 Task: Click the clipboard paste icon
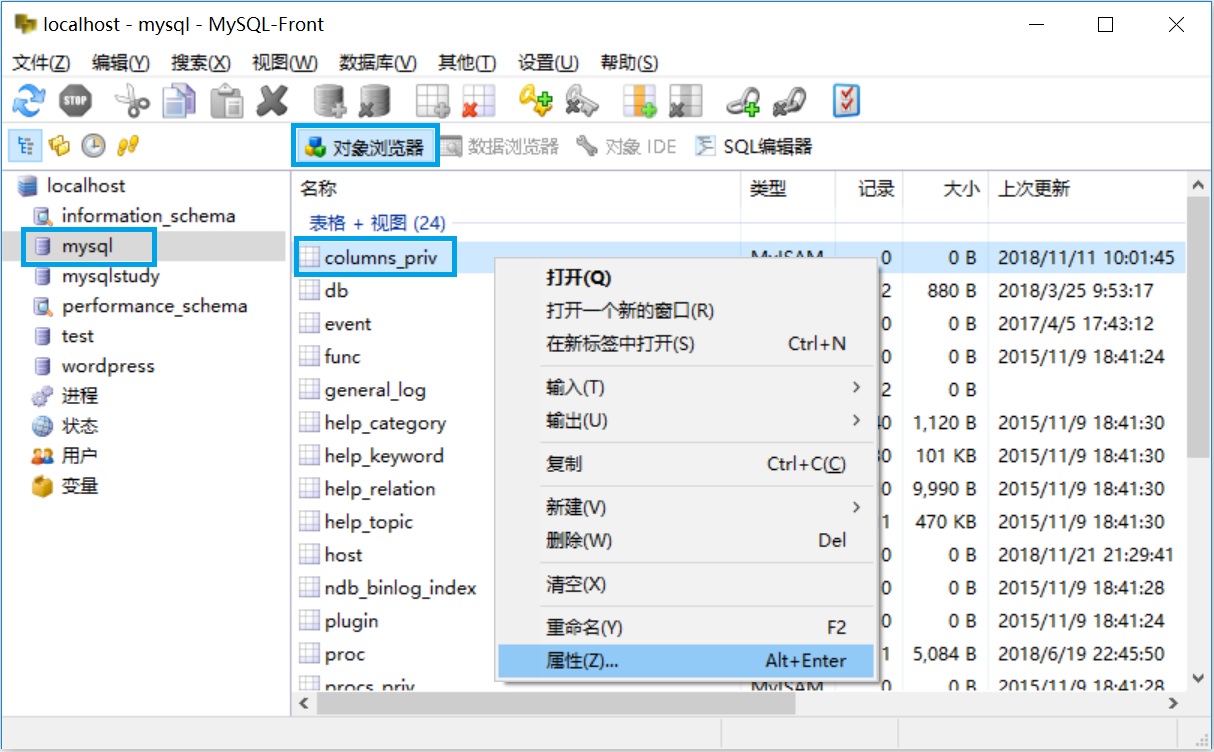(x=227, y=100)
